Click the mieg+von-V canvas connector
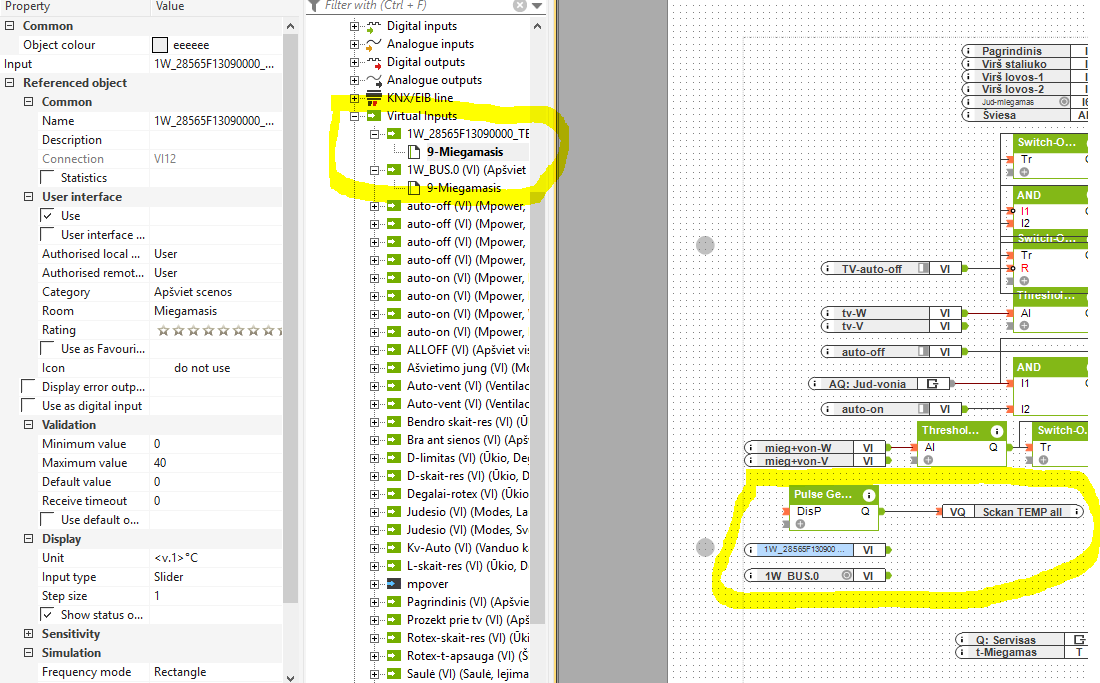The image size is (1100, 683). (x=815, y=461)
